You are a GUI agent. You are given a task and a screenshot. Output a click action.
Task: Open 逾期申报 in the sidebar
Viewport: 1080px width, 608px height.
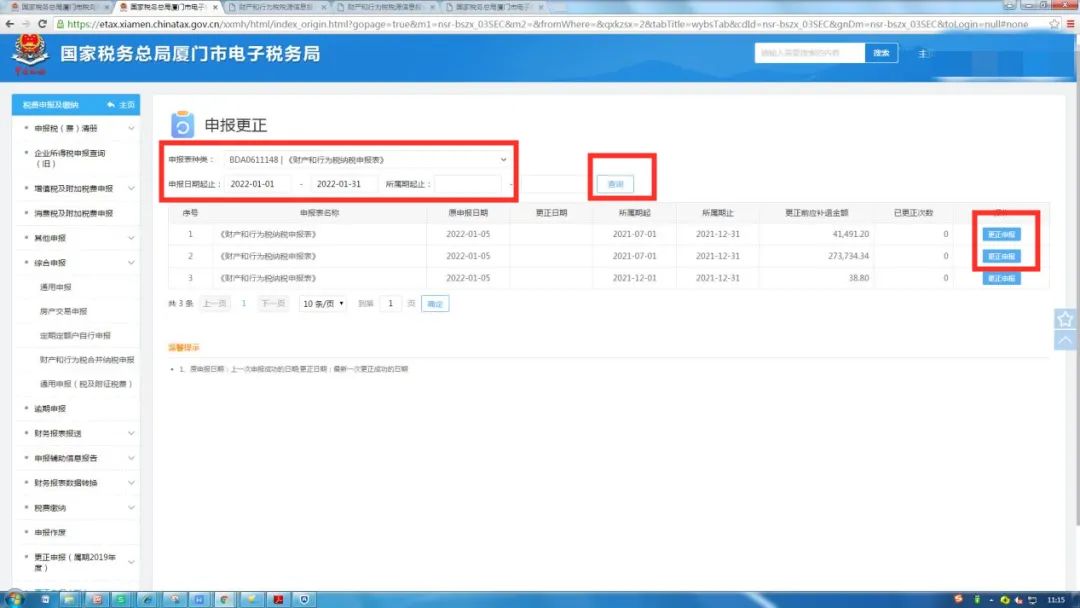coord(50,408)
